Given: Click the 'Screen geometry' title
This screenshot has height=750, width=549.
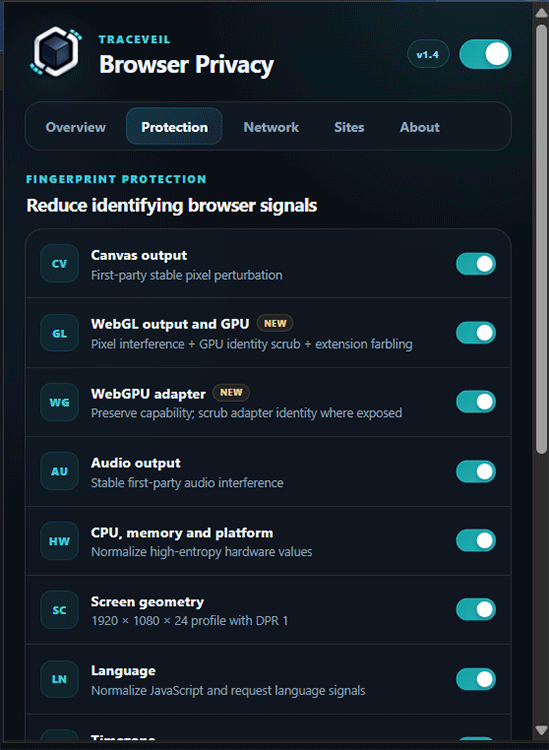Looking at the screenshot, I should pos(147,602).
